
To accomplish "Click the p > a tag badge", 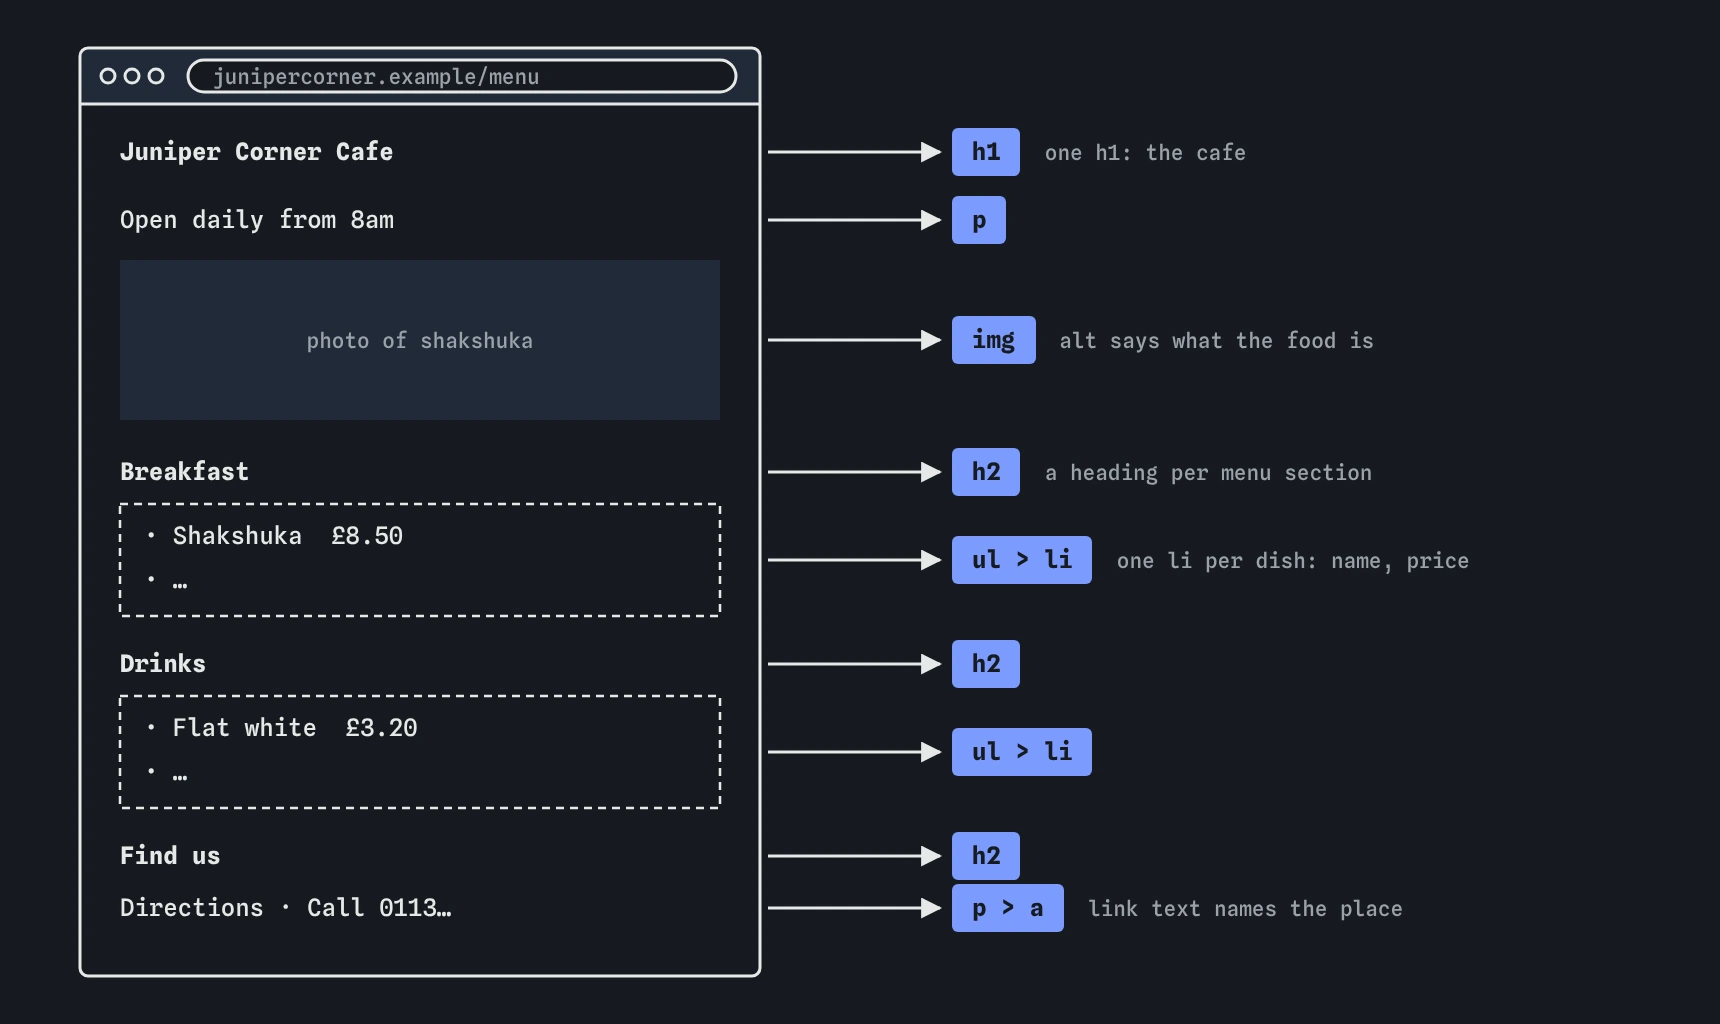I will [1007, 908].
